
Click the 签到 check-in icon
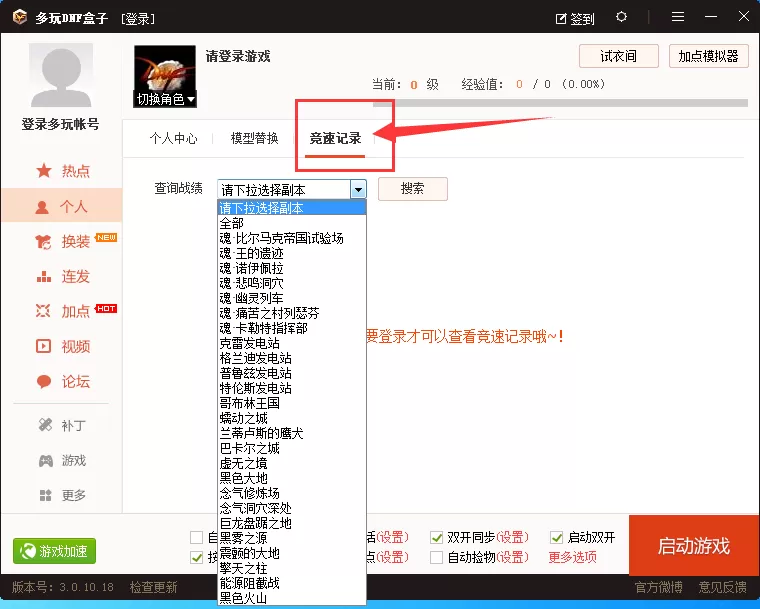(x=561, y=19)
